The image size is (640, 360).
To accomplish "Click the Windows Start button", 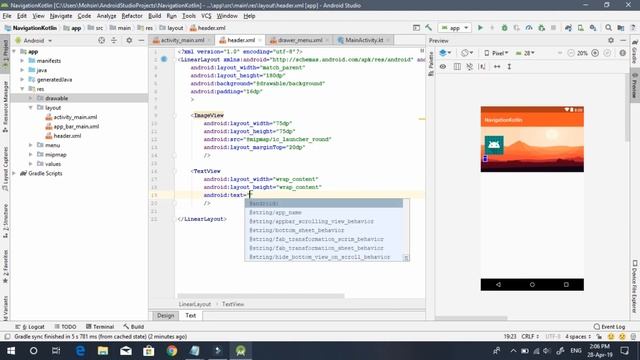I will [11, 351].
